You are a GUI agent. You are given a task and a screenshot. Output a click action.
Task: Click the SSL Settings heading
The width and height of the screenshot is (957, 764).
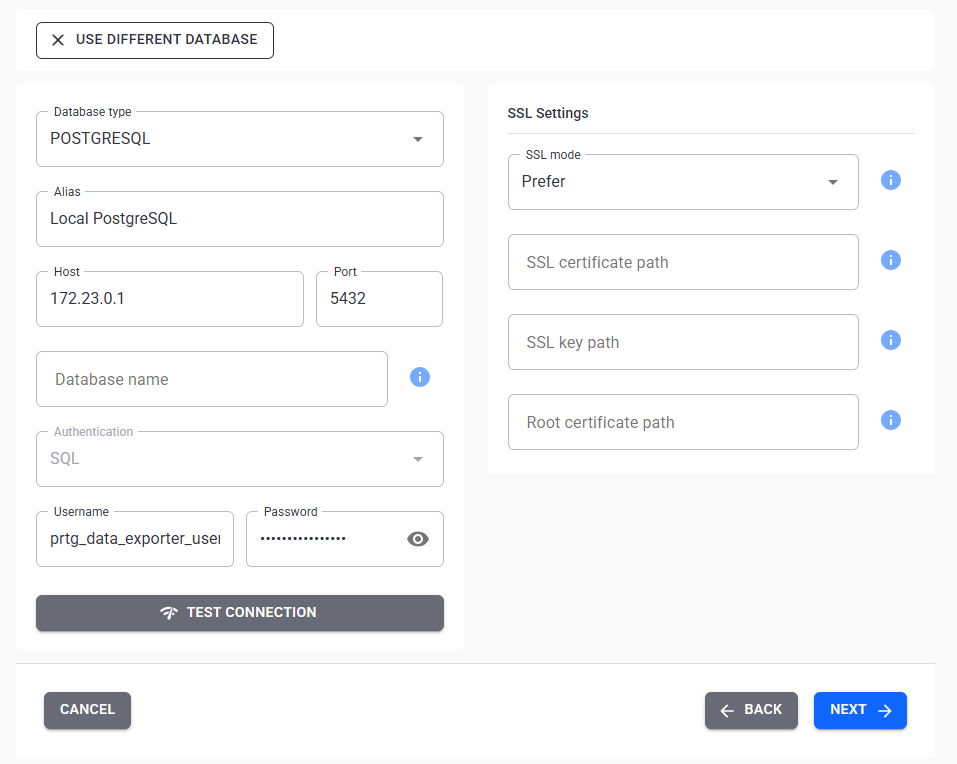(547, 113)
